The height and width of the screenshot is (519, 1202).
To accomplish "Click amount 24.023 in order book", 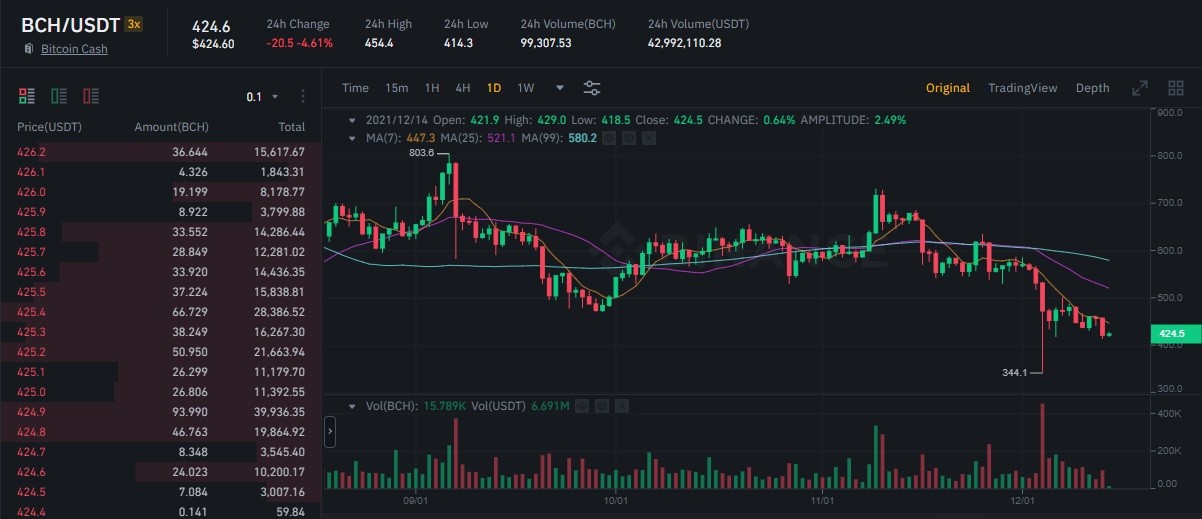I will click(190, 472).
